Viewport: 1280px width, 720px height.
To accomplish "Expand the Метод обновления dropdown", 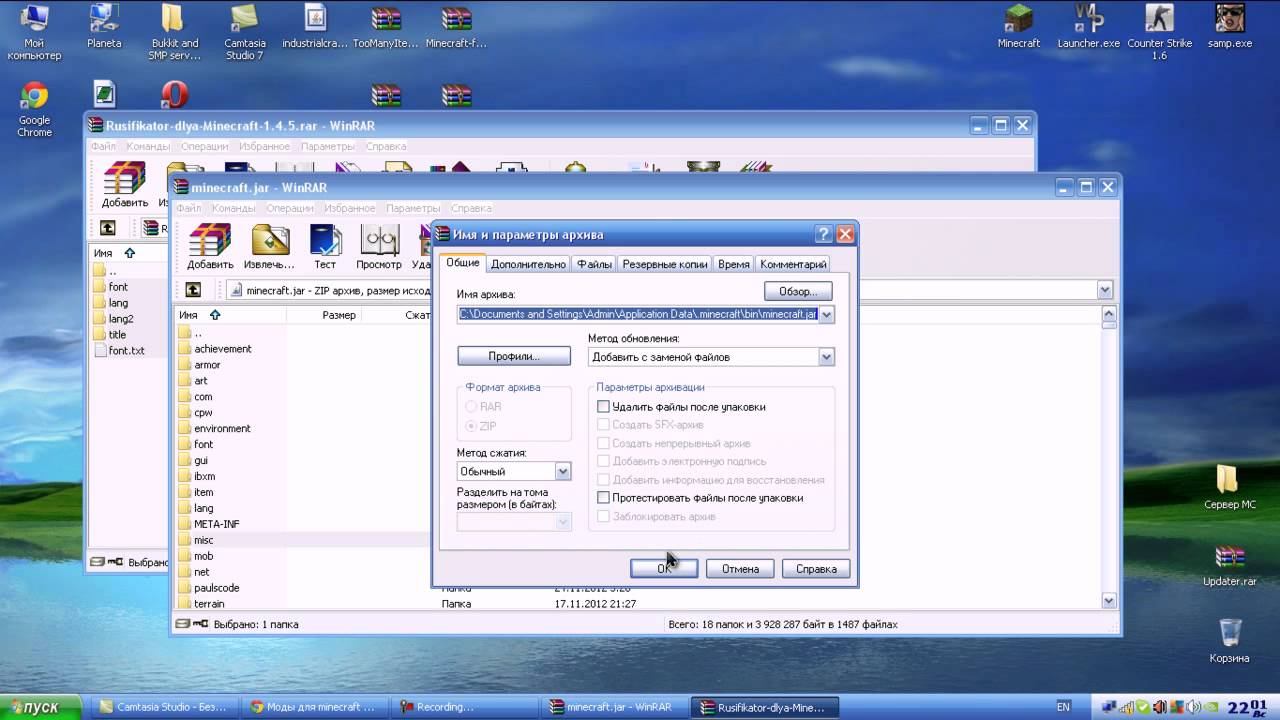I will point(826,357).
